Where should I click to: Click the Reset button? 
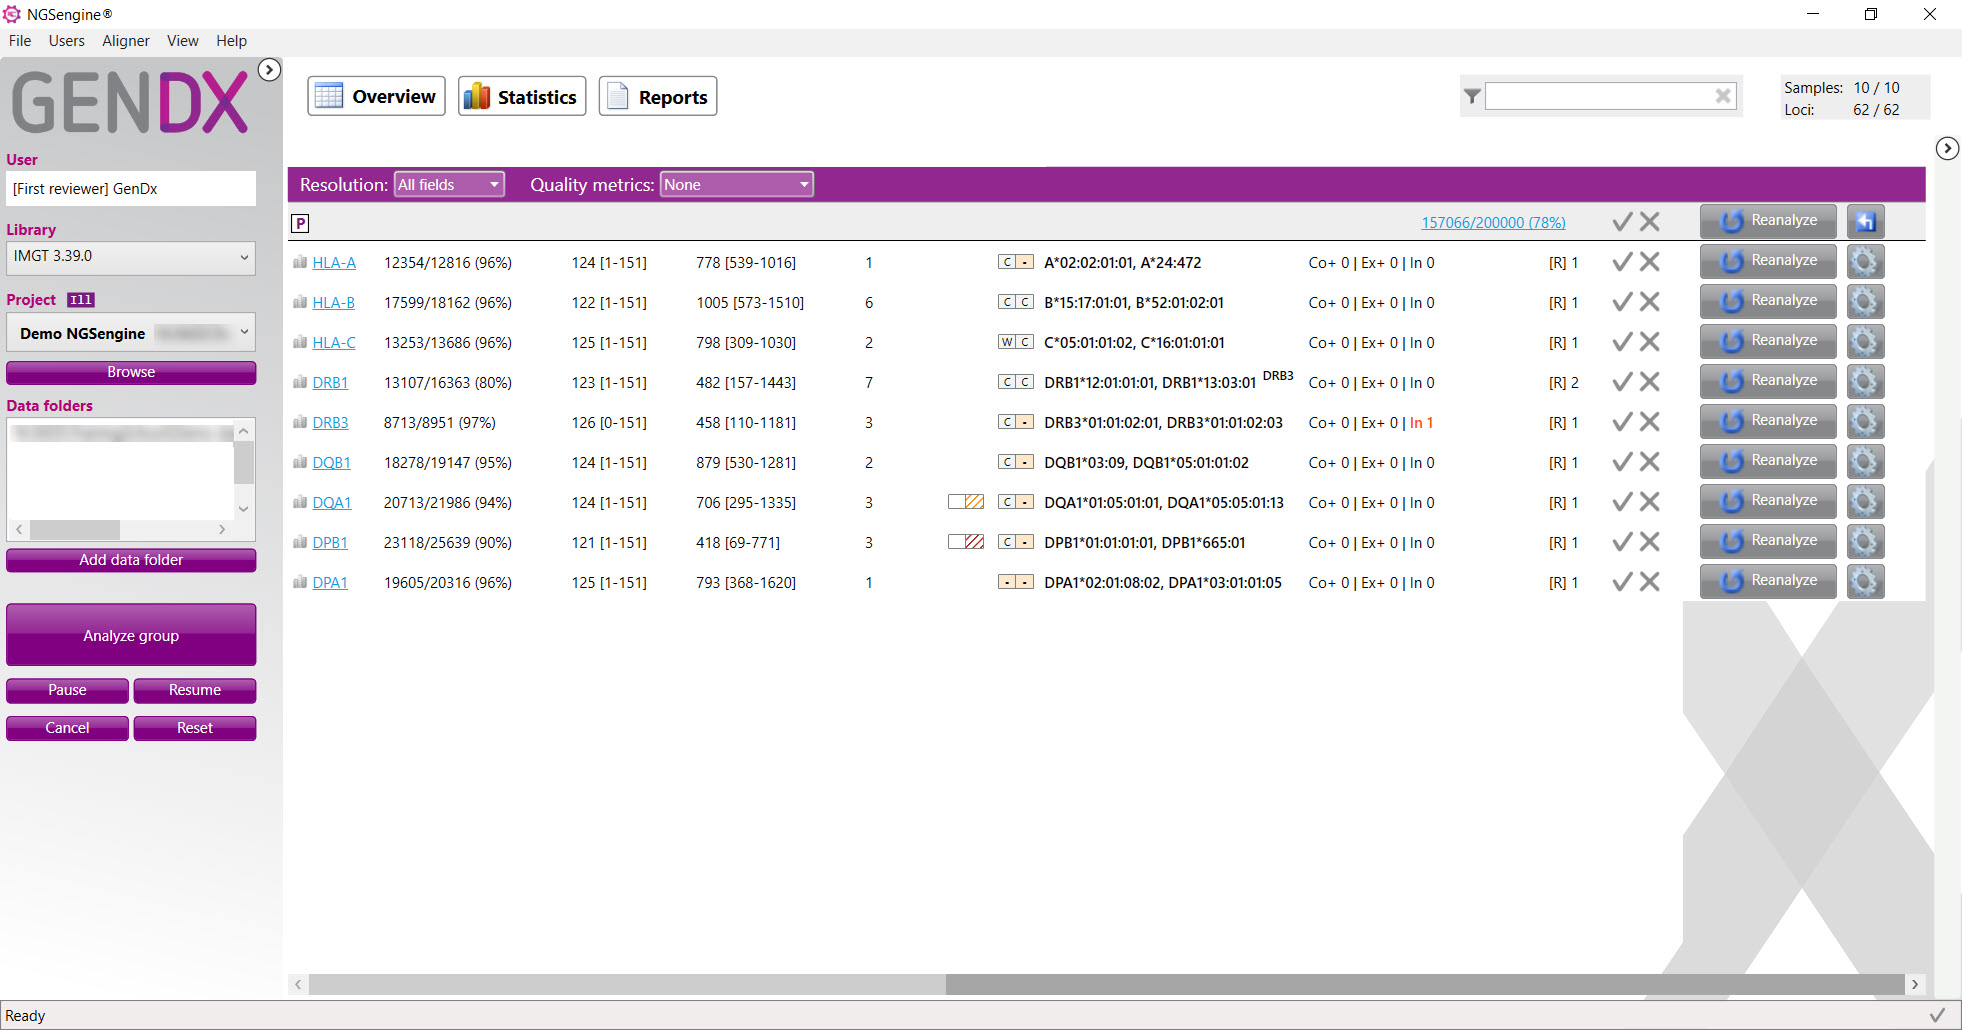pyautogui.click(x=195, y=728)
